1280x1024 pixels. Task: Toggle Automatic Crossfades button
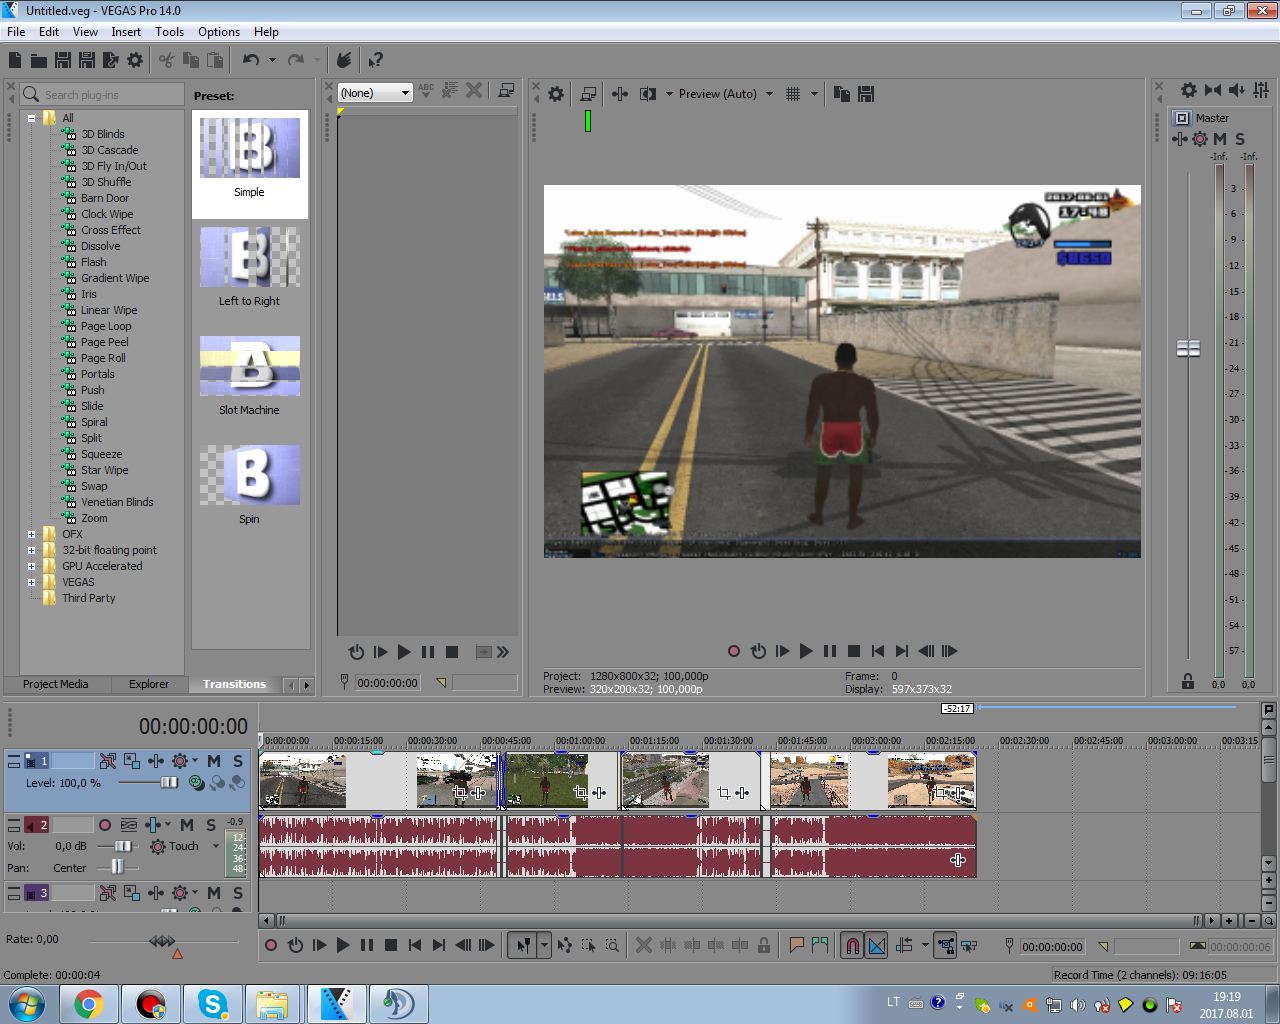tap(877, 945)
